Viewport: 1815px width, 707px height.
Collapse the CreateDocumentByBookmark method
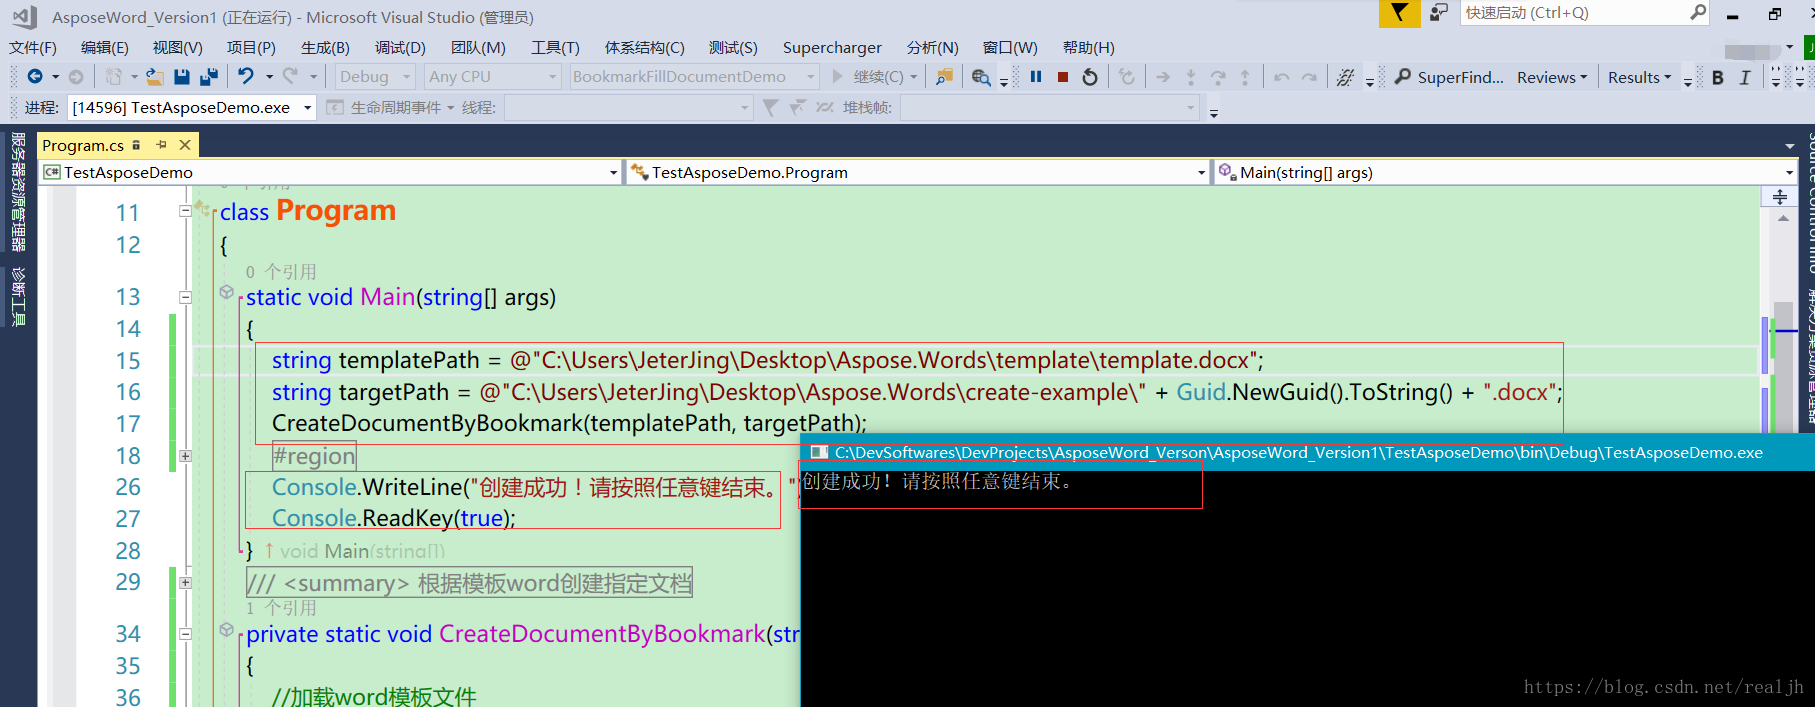[185, 634]
